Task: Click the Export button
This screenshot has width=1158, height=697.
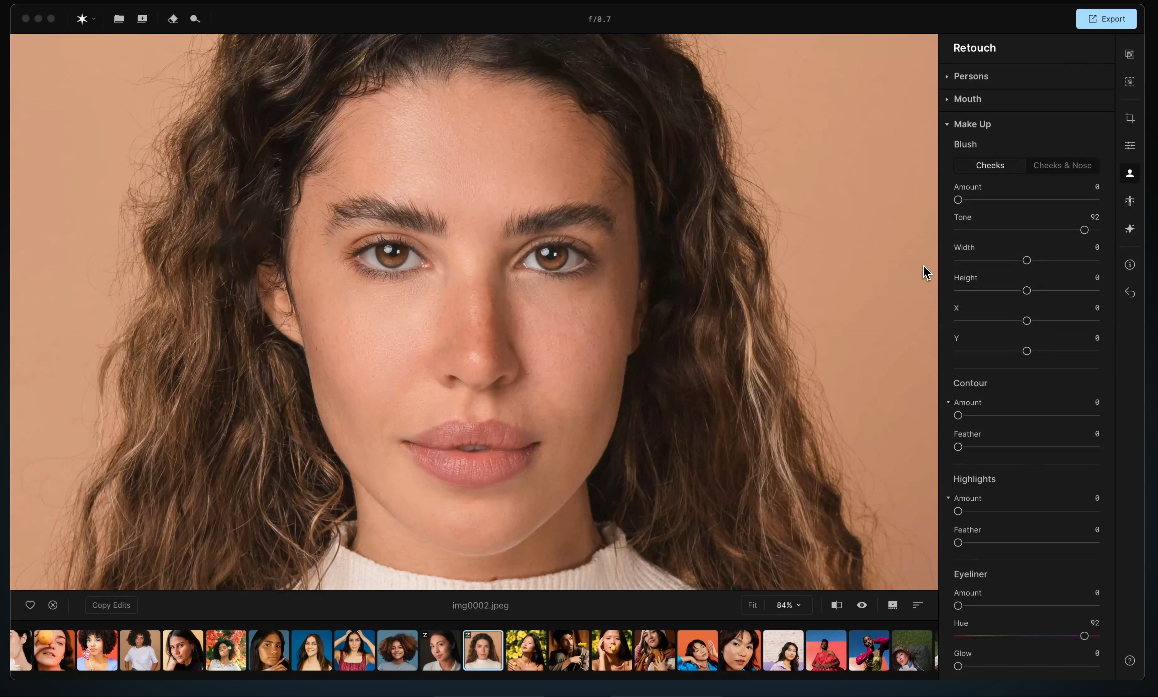Action: (1106, 19)
